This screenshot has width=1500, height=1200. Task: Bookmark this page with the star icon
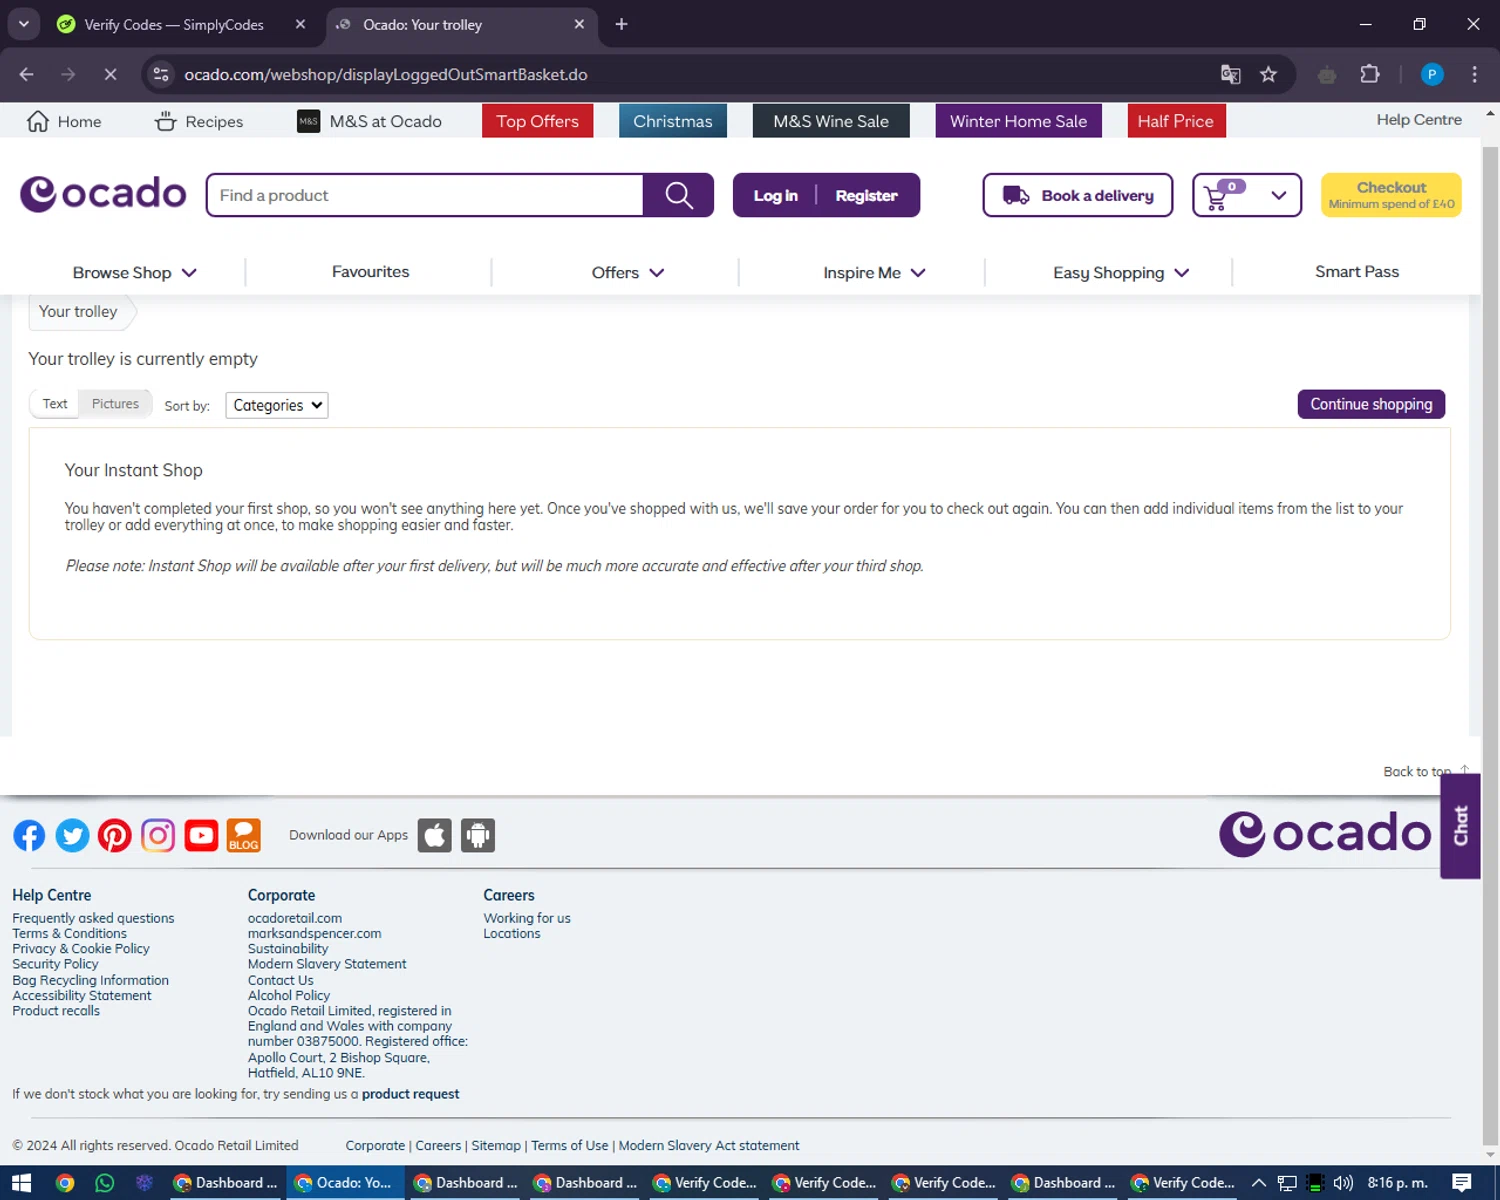1268,74
